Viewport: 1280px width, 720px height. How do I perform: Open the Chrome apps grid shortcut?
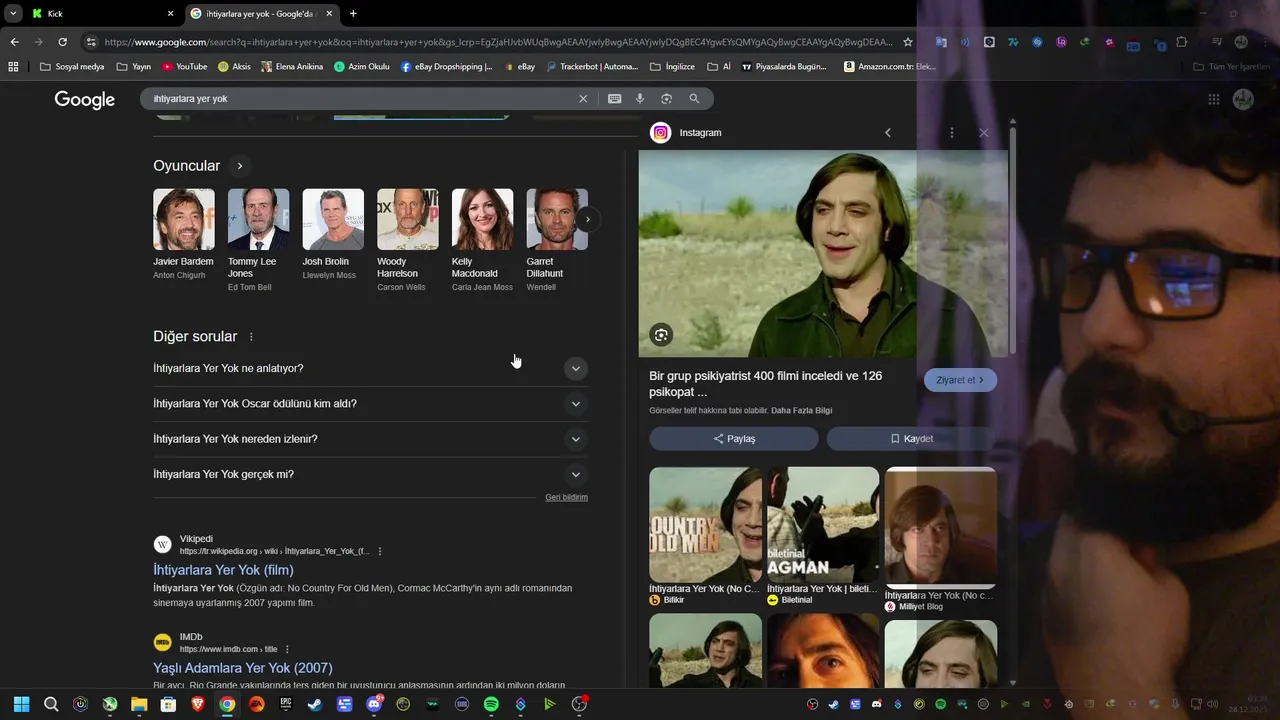[x=13, y=67]
